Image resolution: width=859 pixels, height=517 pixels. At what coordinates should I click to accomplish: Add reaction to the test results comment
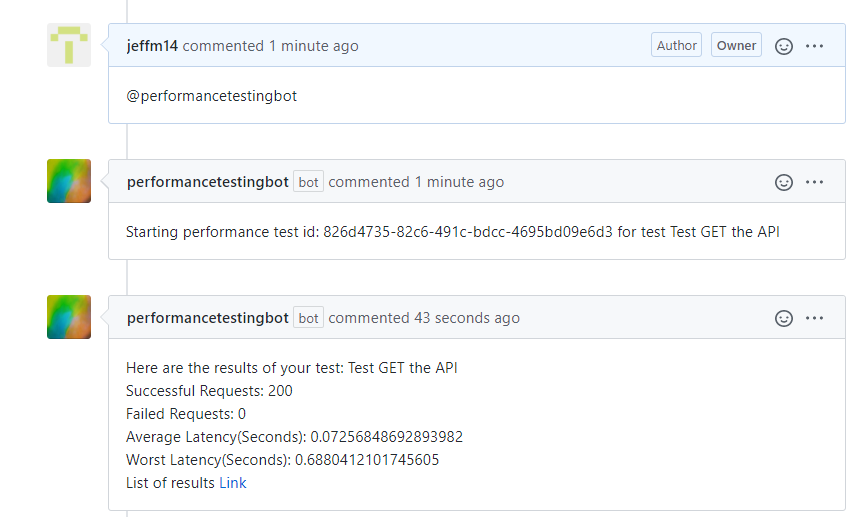tap(783, 318)
